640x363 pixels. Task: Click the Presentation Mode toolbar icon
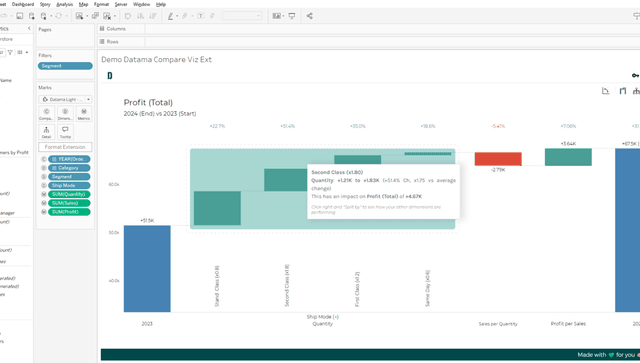(292, 16)
